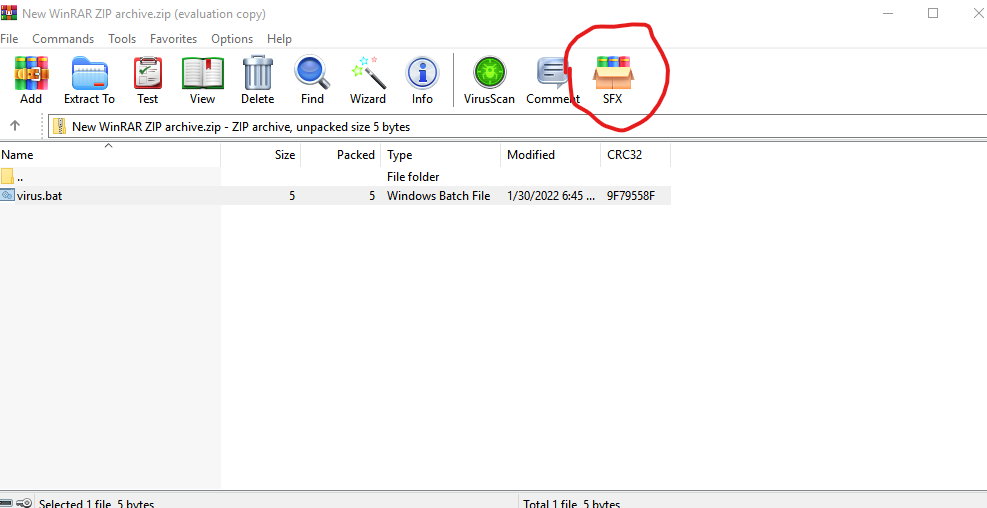Click 'Selected 1 file, 5 bytes' status
The width and height of the screenshot is (987, 508).
pyautogui.click(x=96, y=504)
